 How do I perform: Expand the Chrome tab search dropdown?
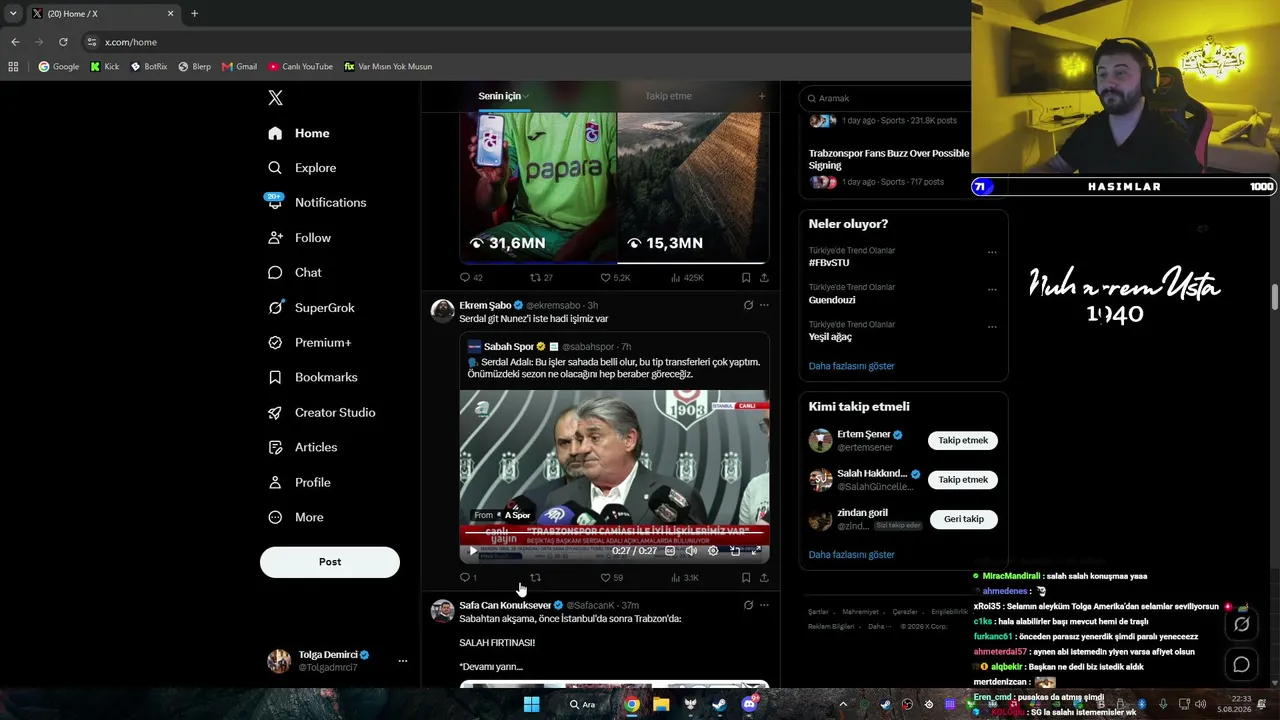pos(13,13)
